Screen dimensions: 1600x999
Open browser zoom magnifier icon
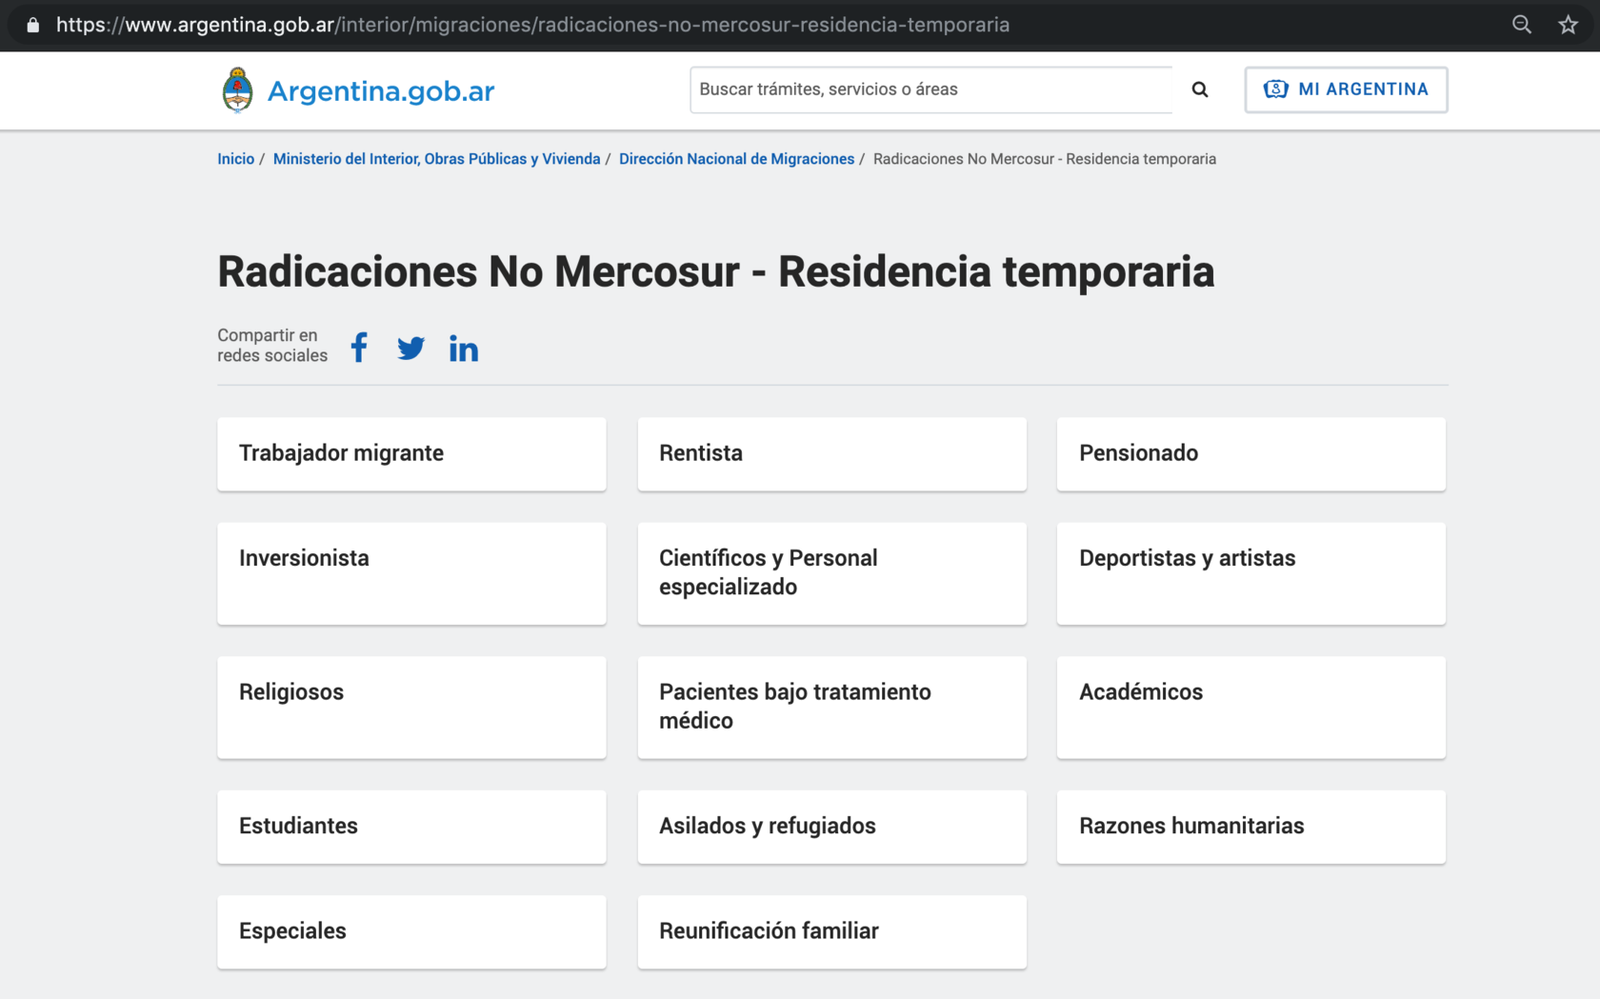point(1522,25)
